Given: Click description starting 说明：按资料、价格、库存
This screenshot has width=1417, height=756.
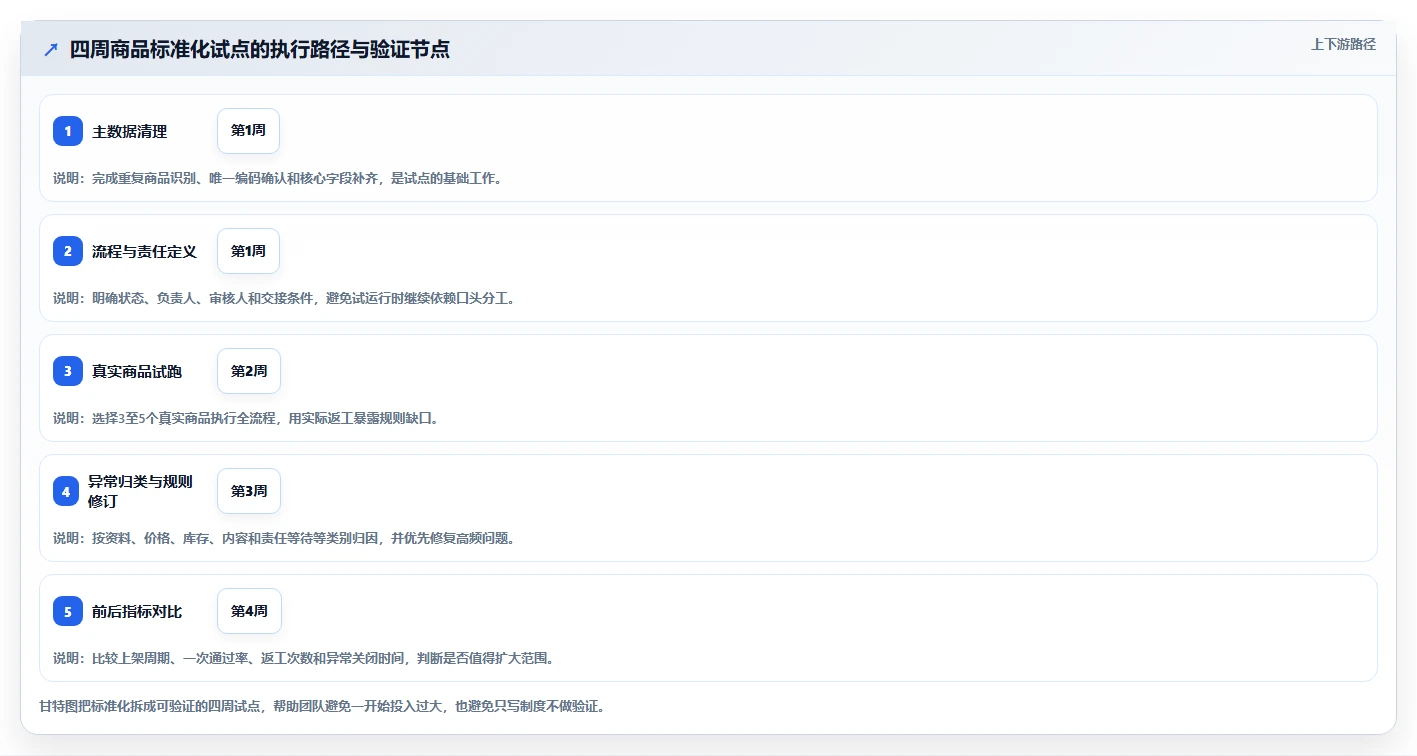Looking at the screenshot, I should coord(285,538).
